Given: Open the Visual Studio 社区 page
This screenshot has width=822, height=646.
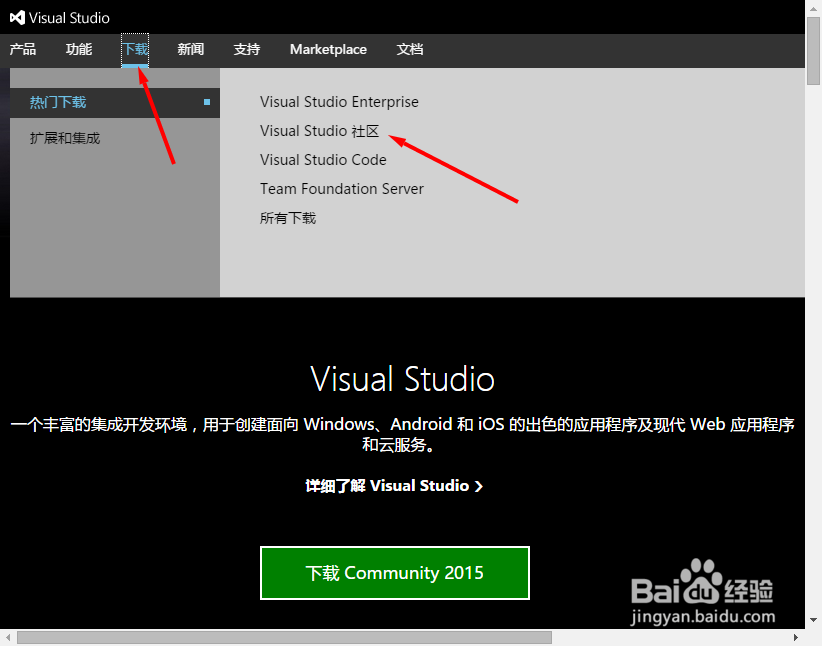Looking at the screenshot, I should tap(320, 131).
